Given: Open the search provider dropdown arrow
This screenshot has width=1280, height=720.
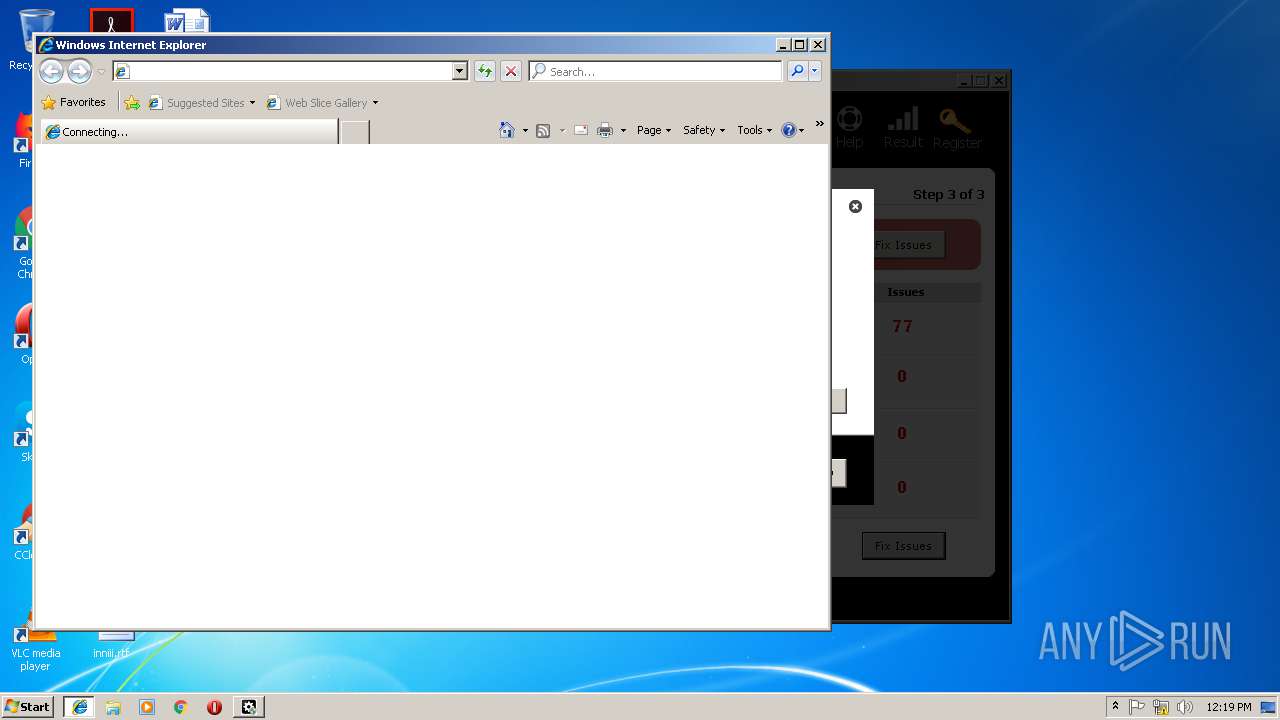Looking at the screenshot, I should pyautogui.click(x=815, y=71).
